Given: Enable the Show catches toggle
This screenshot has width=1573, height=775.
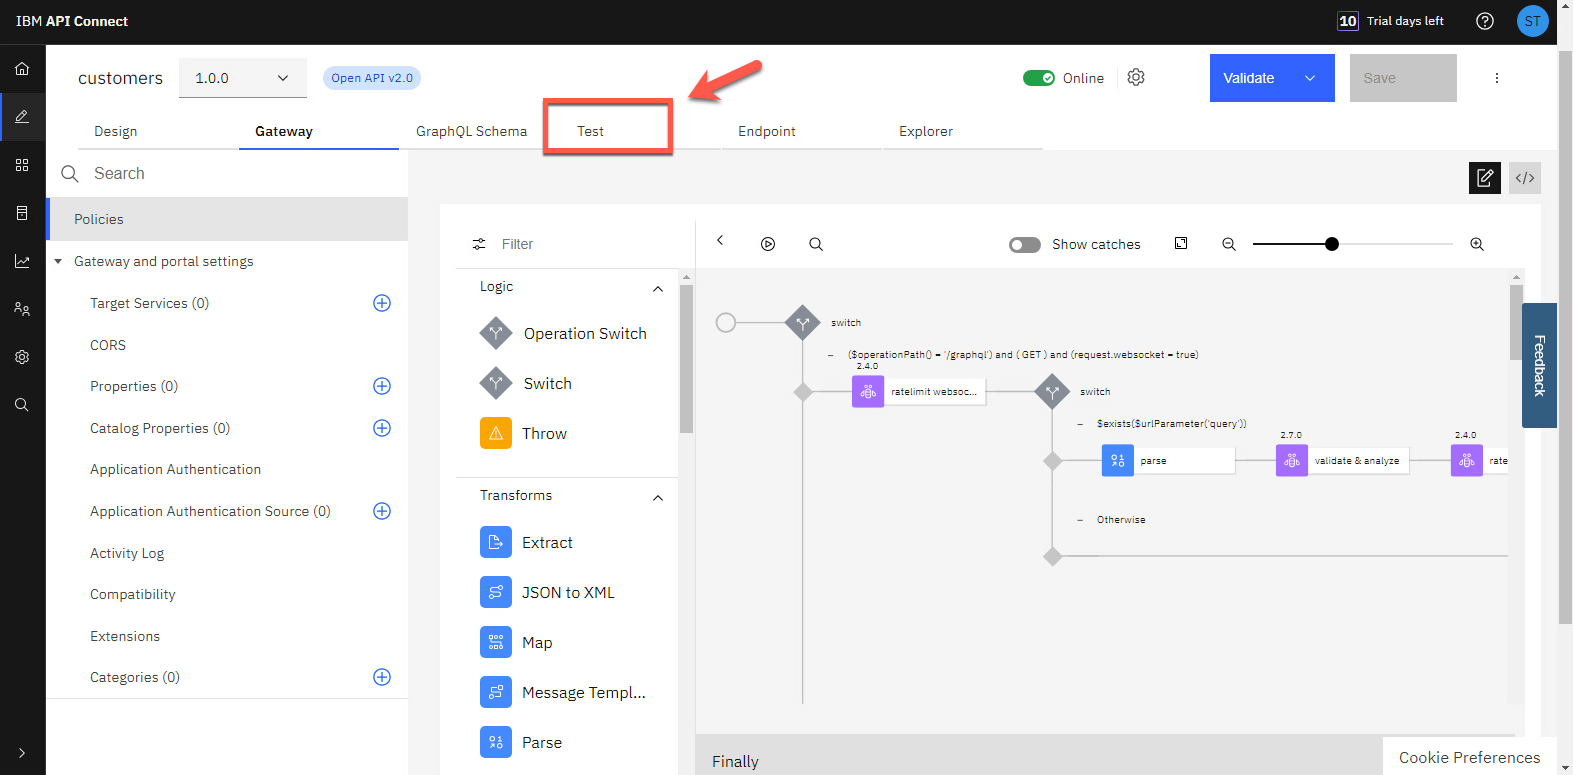Looking at the screenshot, I should [x=1024, y=245].
